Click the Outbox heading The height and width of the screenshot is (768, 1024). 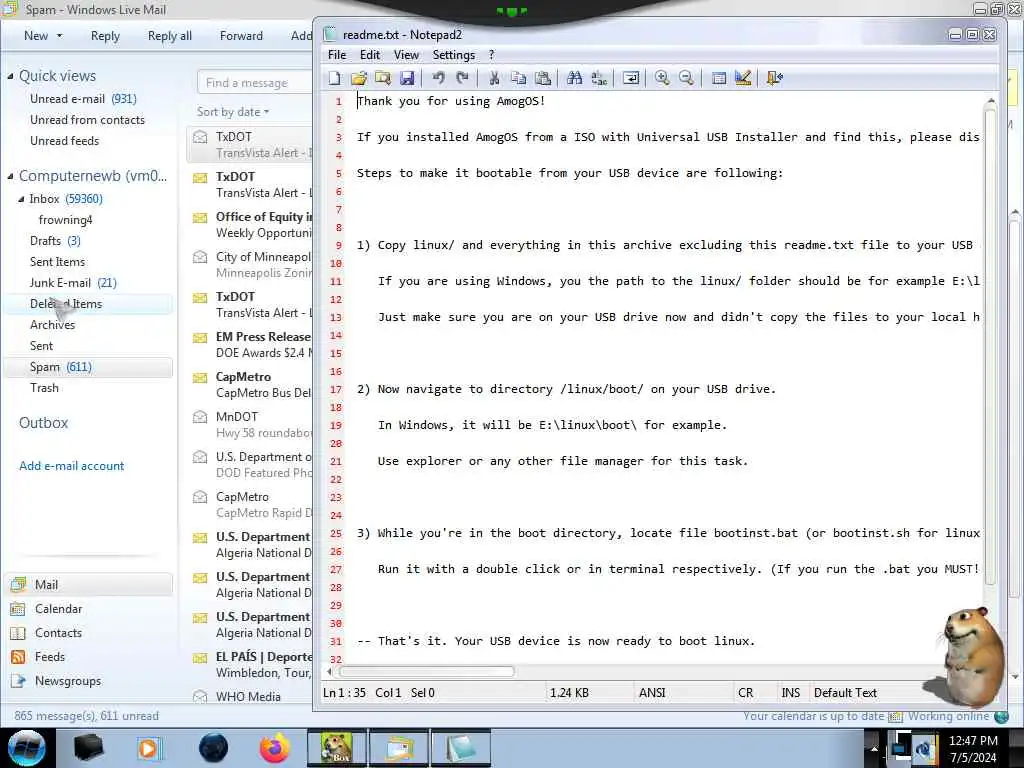[x=44, y=423]
